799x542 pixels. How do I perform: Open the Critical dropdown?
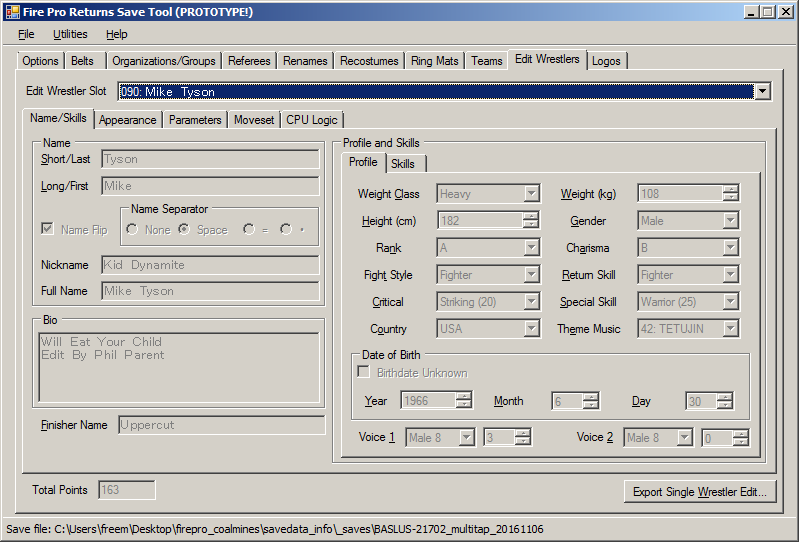531,302
